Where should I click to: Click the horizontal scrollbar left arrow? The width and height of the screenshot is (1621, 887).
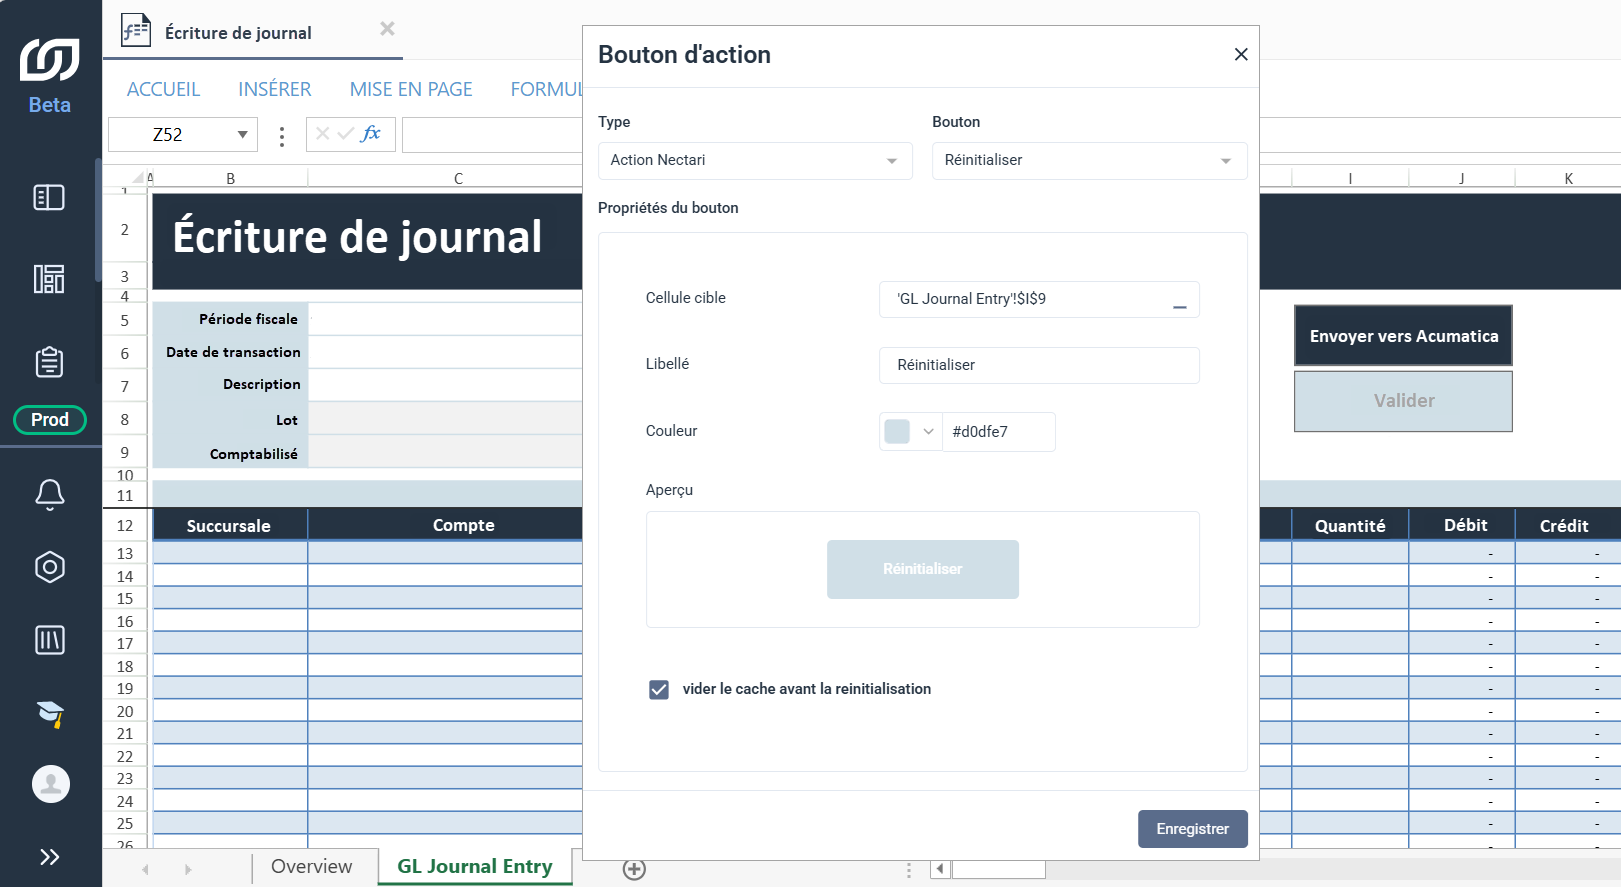940,869
